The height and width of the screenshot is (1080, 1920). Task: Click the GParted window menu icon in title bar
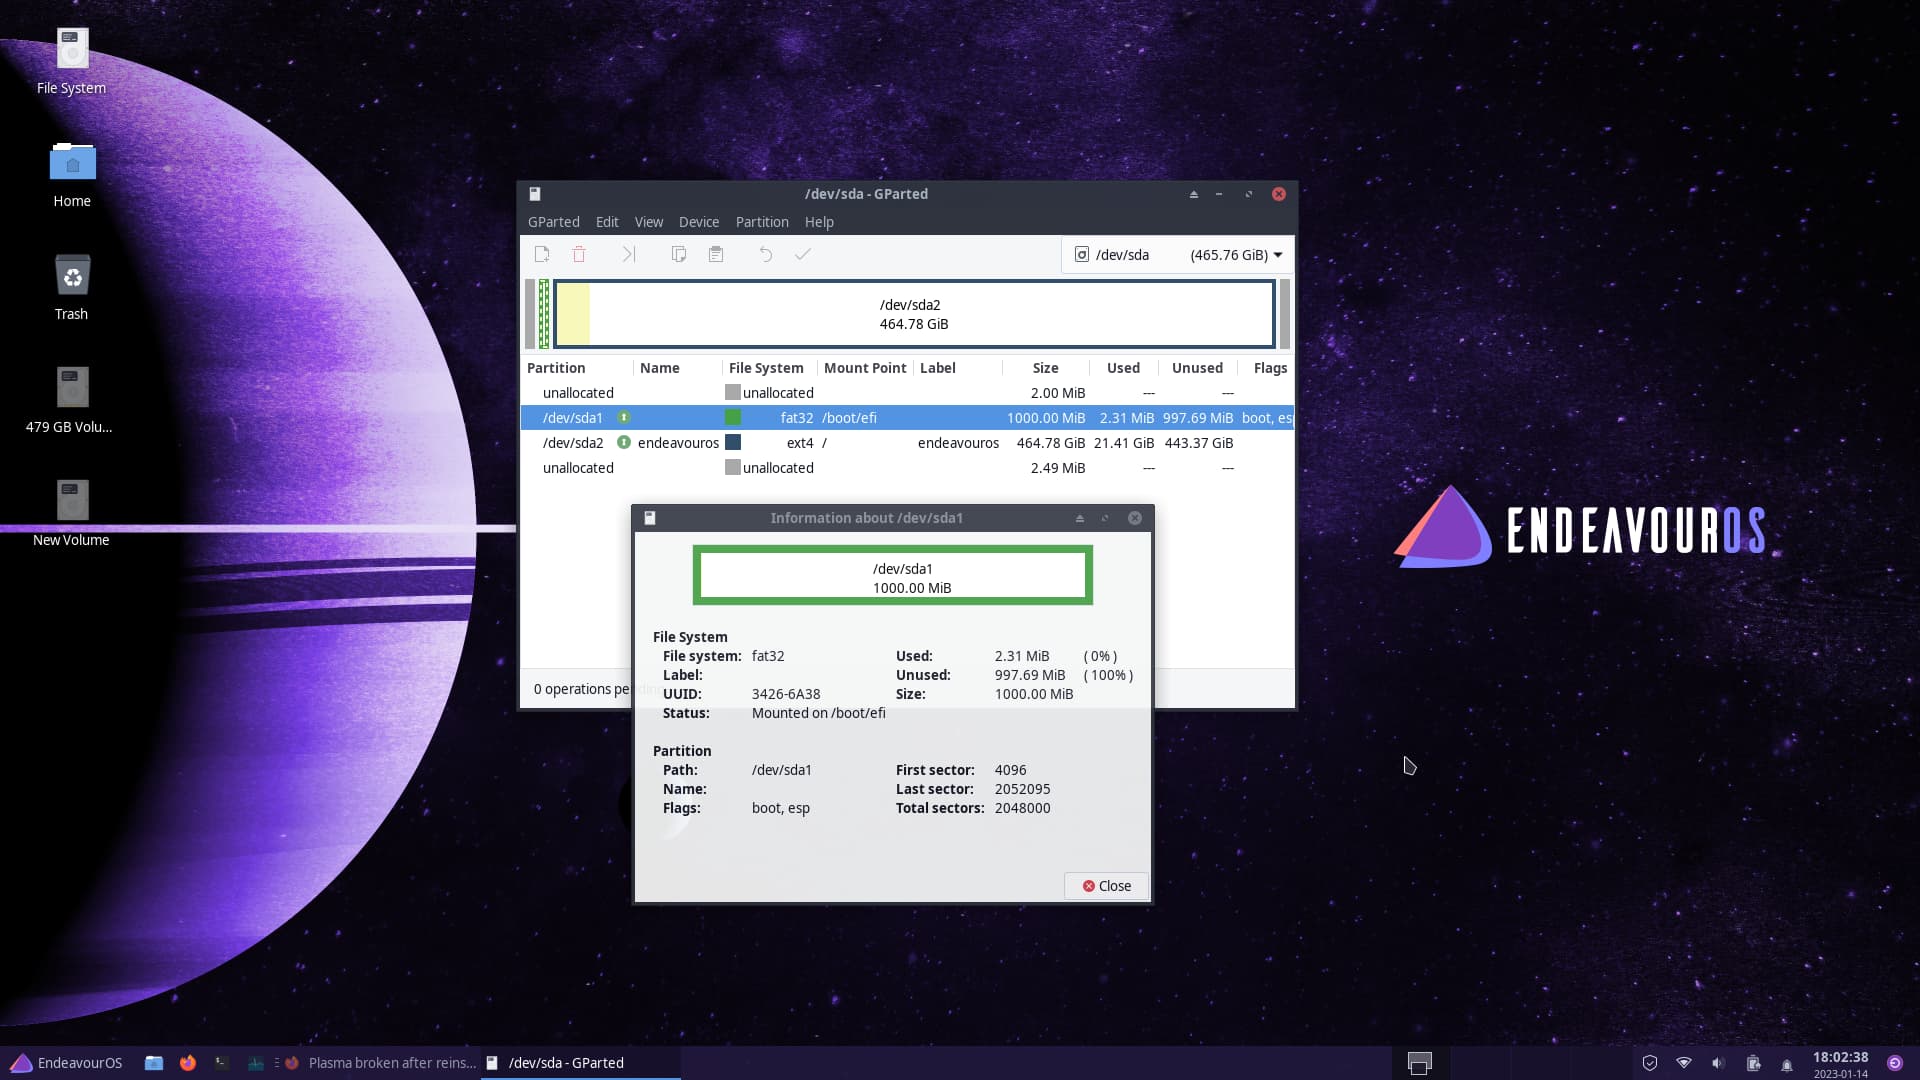click(535, 194)
